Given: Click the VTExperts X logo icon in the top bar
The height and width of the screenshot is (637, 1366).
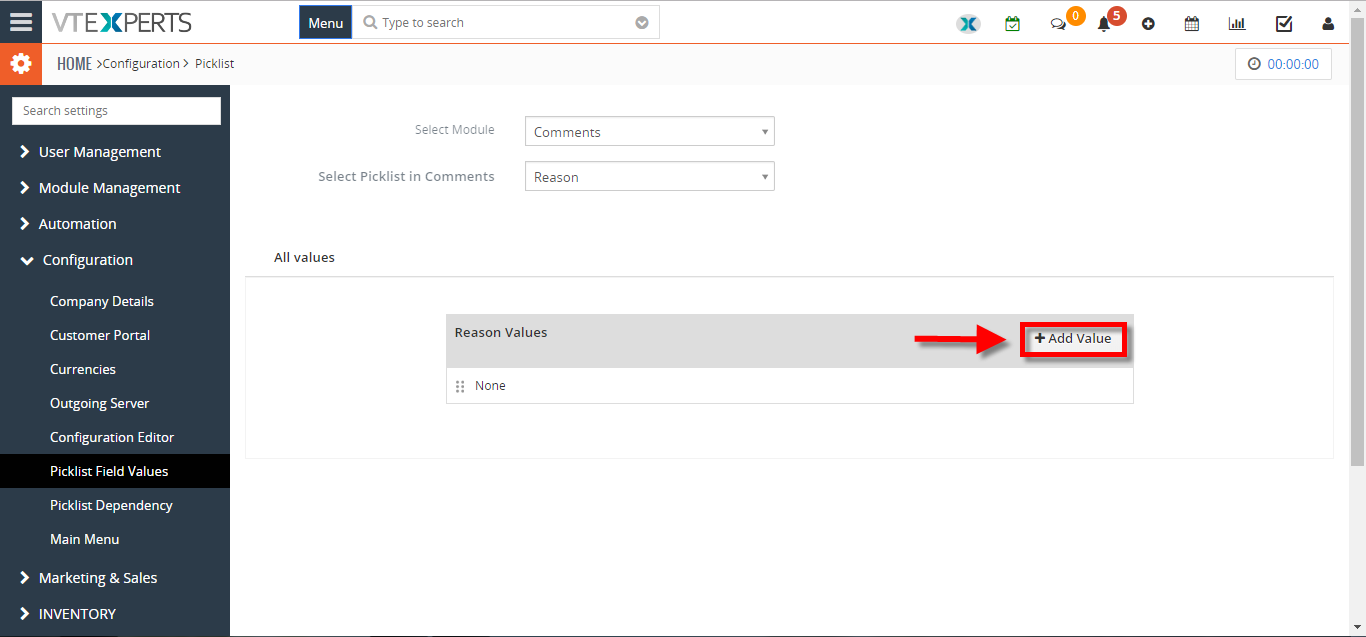Looking at the screenshot, I should [x=967, y=23].
